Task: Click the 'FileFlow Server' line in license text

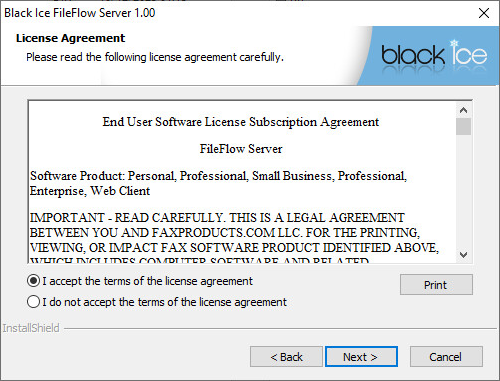Action: pos(241,149)
